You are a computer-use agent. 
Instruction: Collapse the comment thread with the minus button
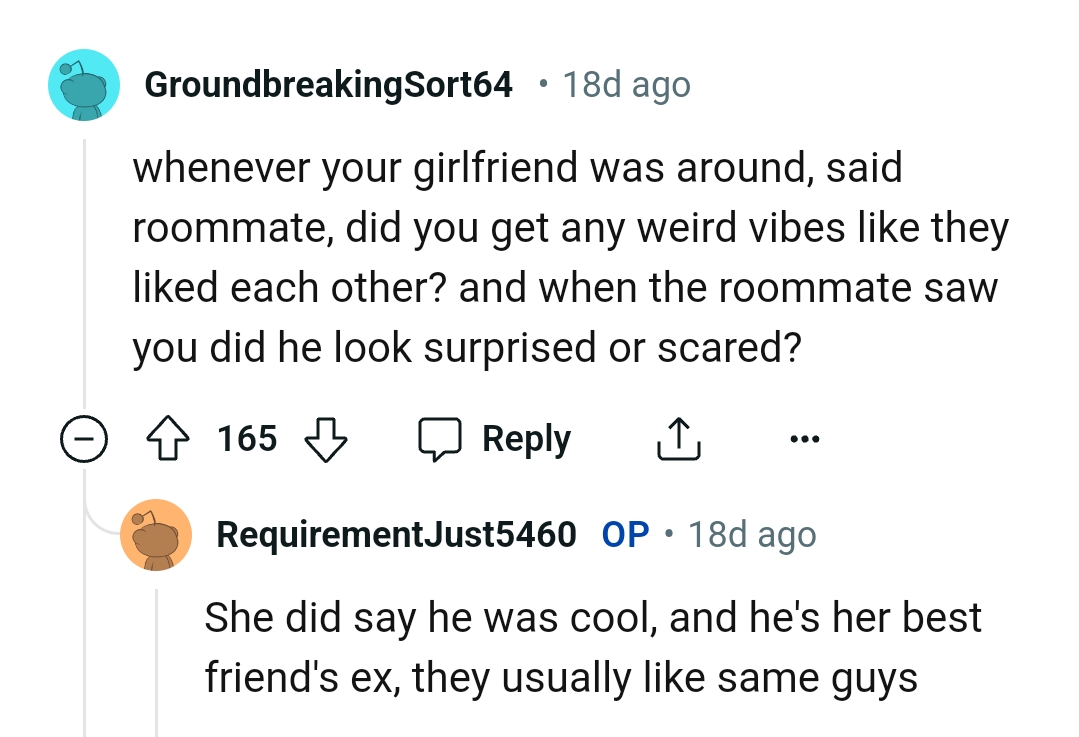click(x=85, y=438)
